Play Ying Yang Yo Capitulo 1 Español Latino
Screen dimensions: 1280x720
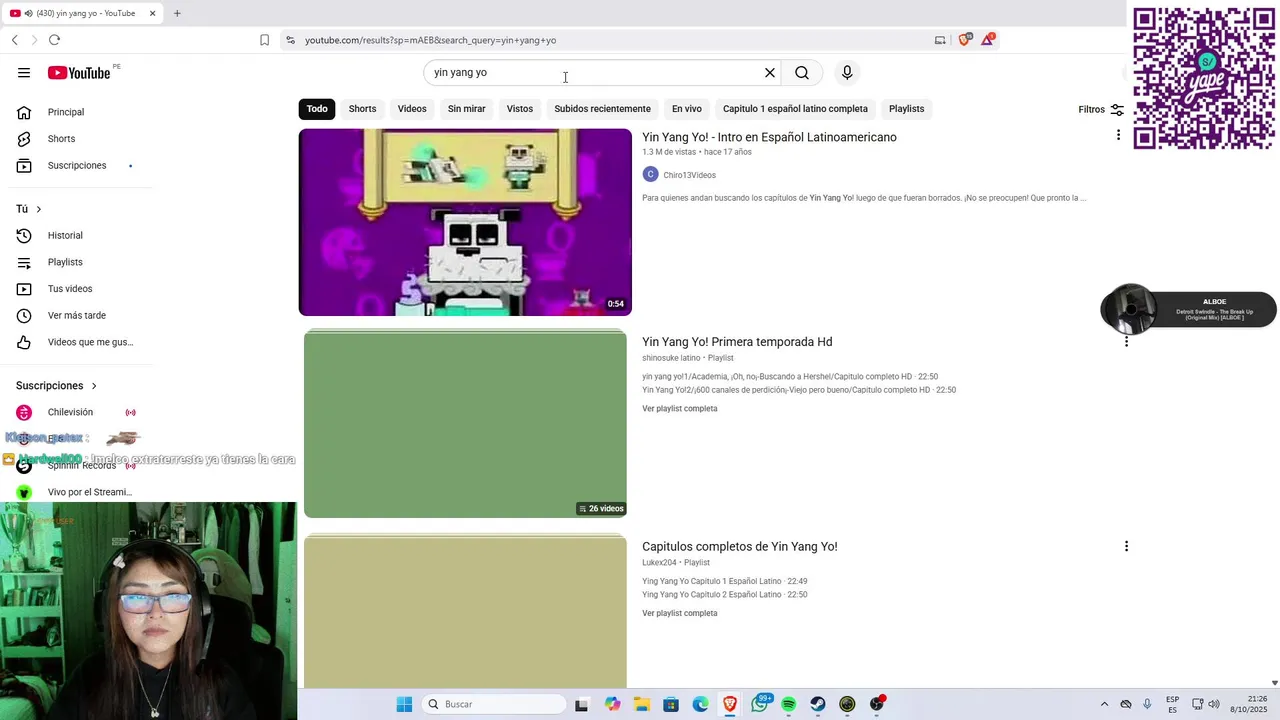(x=724, y=581)
